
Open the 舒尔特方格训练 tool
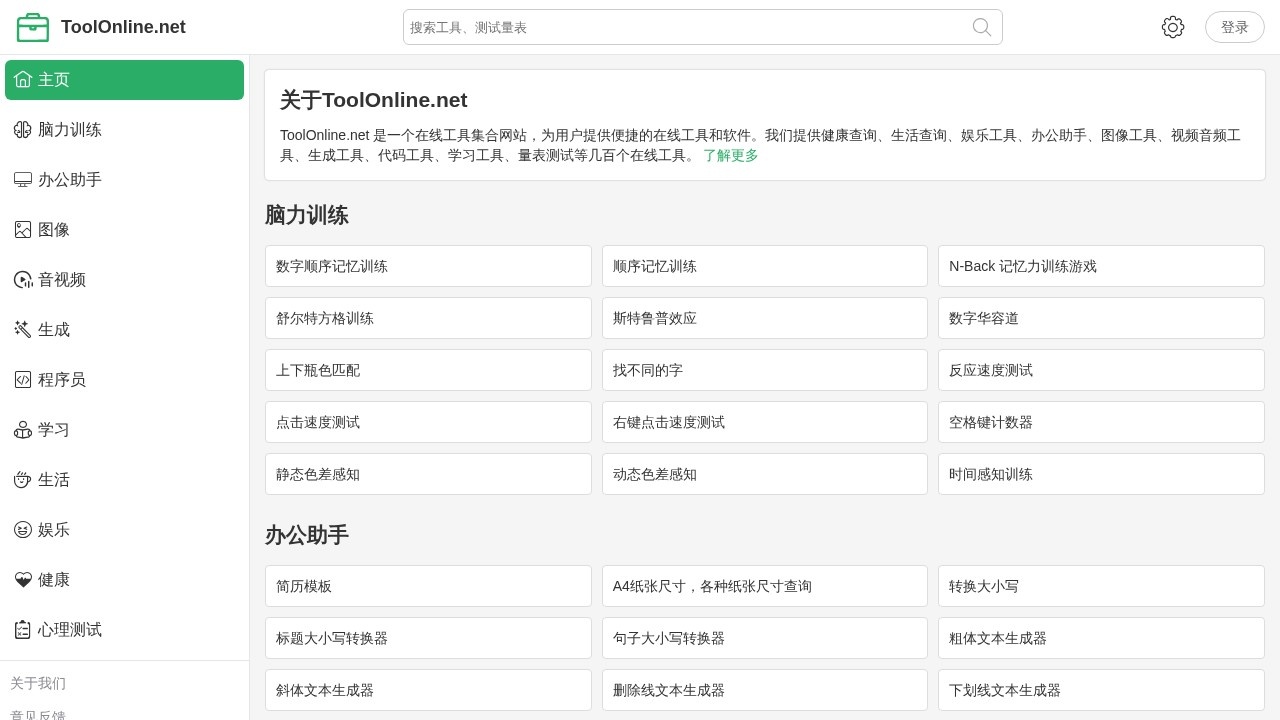[x=428, y=318]
